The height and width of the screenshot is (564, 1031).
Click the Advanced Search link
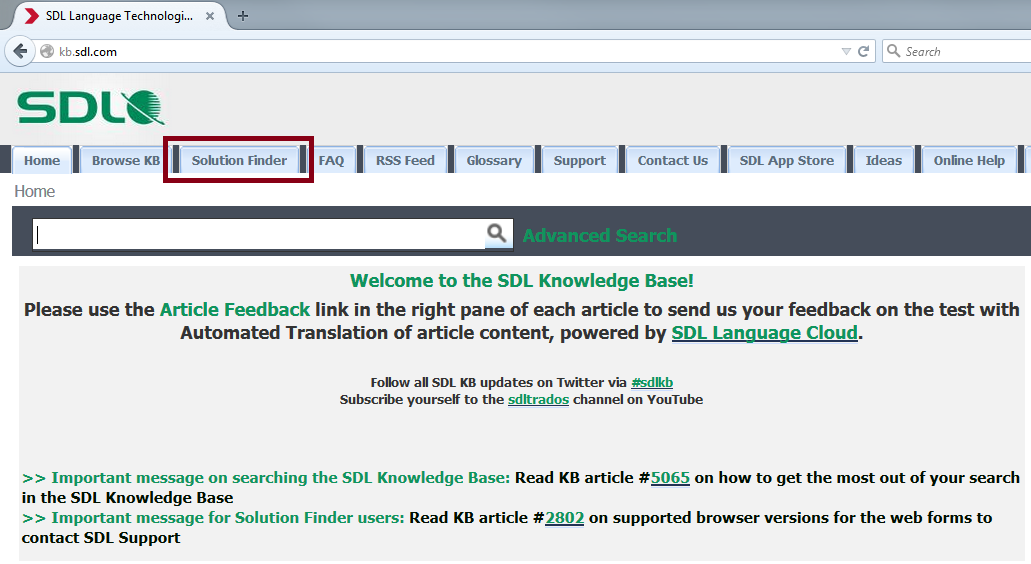pyautogui.click(x=600, y=235)
